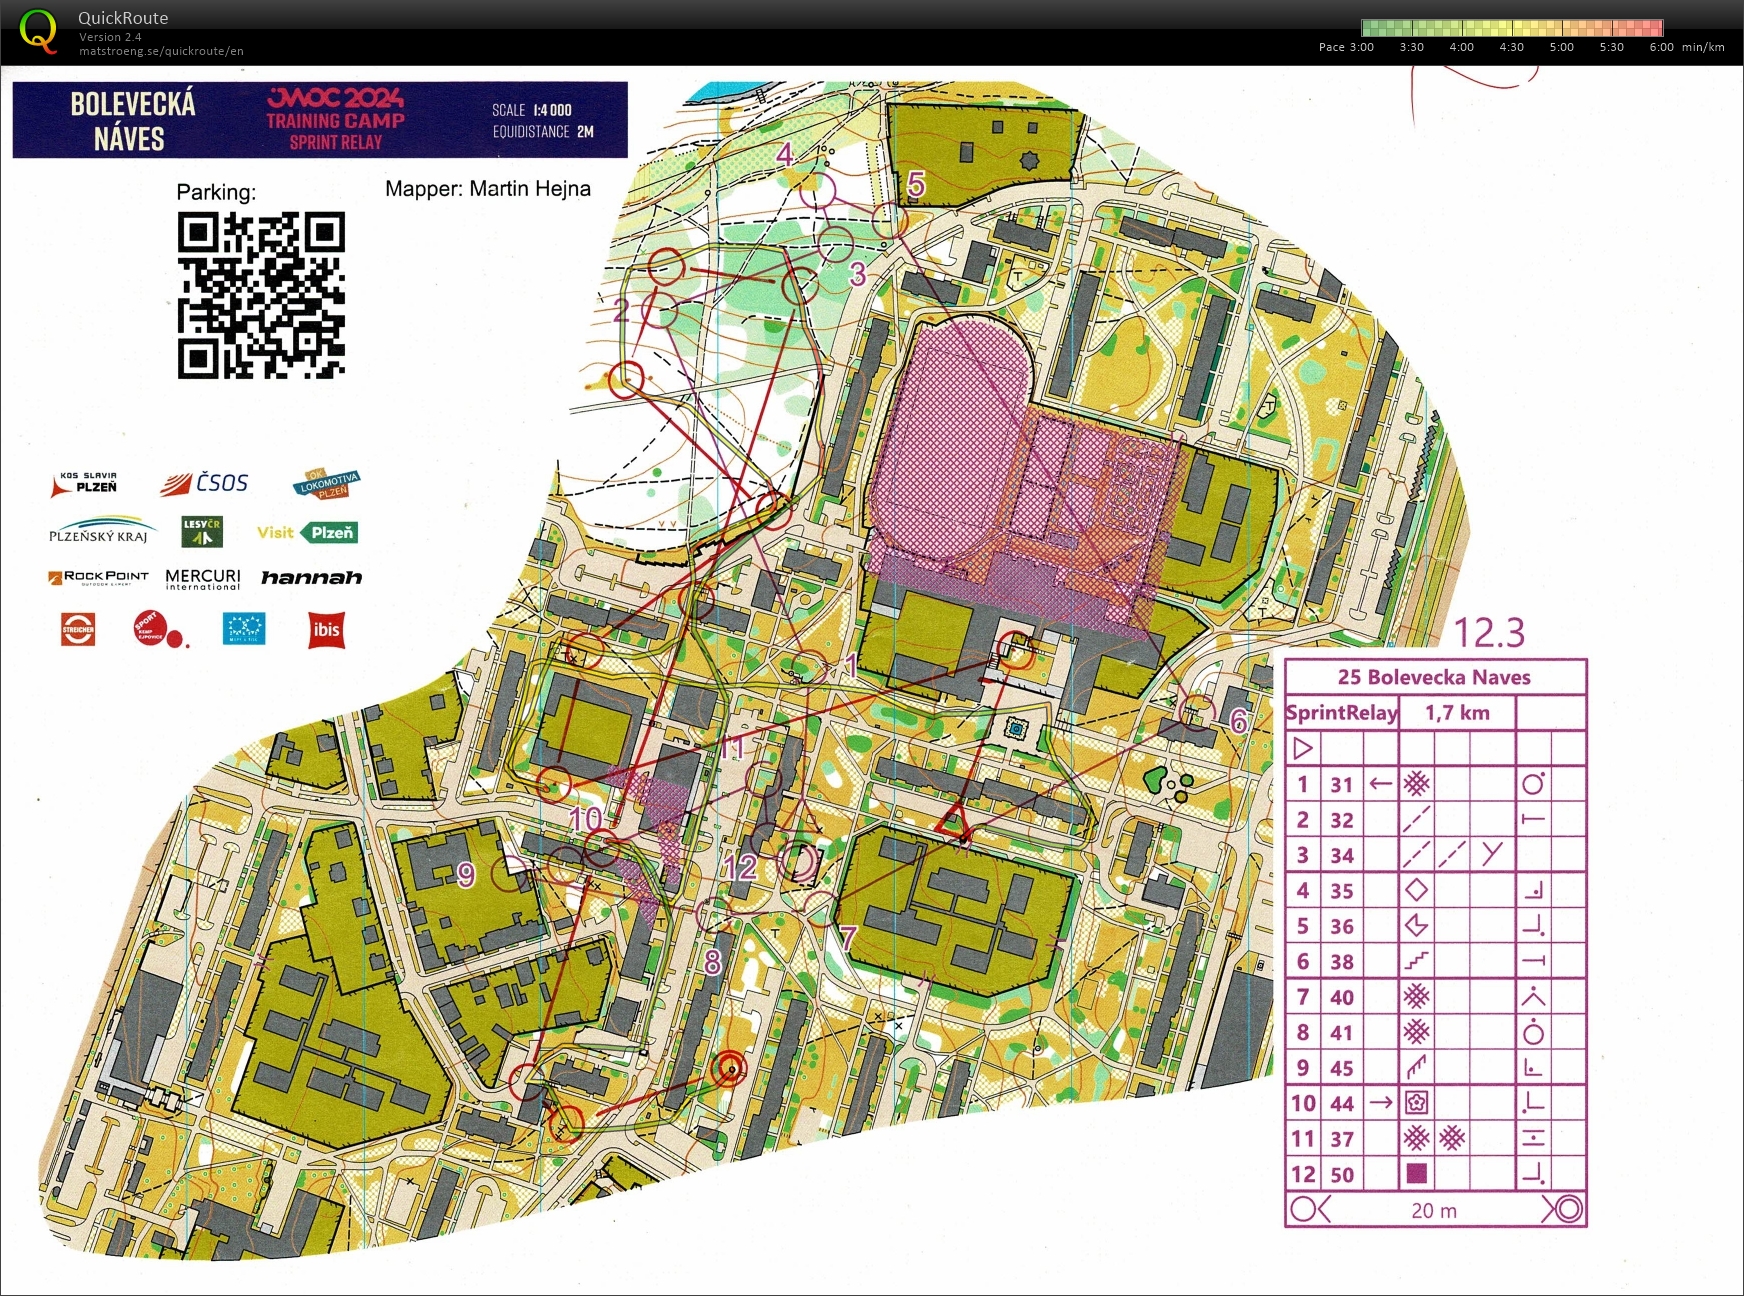The width and height of the screenshot is (1744, 1296).
Task: Click the Streicher logo
Action: click(x=78, y=630)
